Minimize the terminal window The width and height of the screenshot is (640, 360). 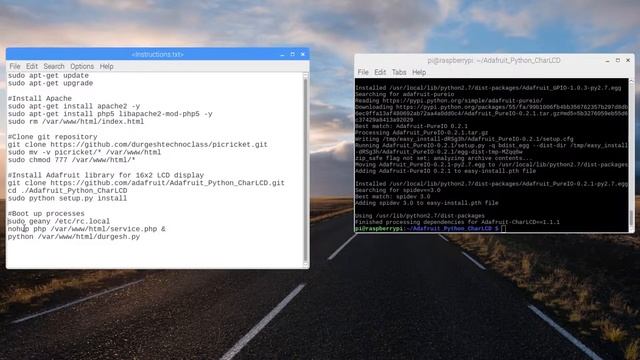pos(607,60)
